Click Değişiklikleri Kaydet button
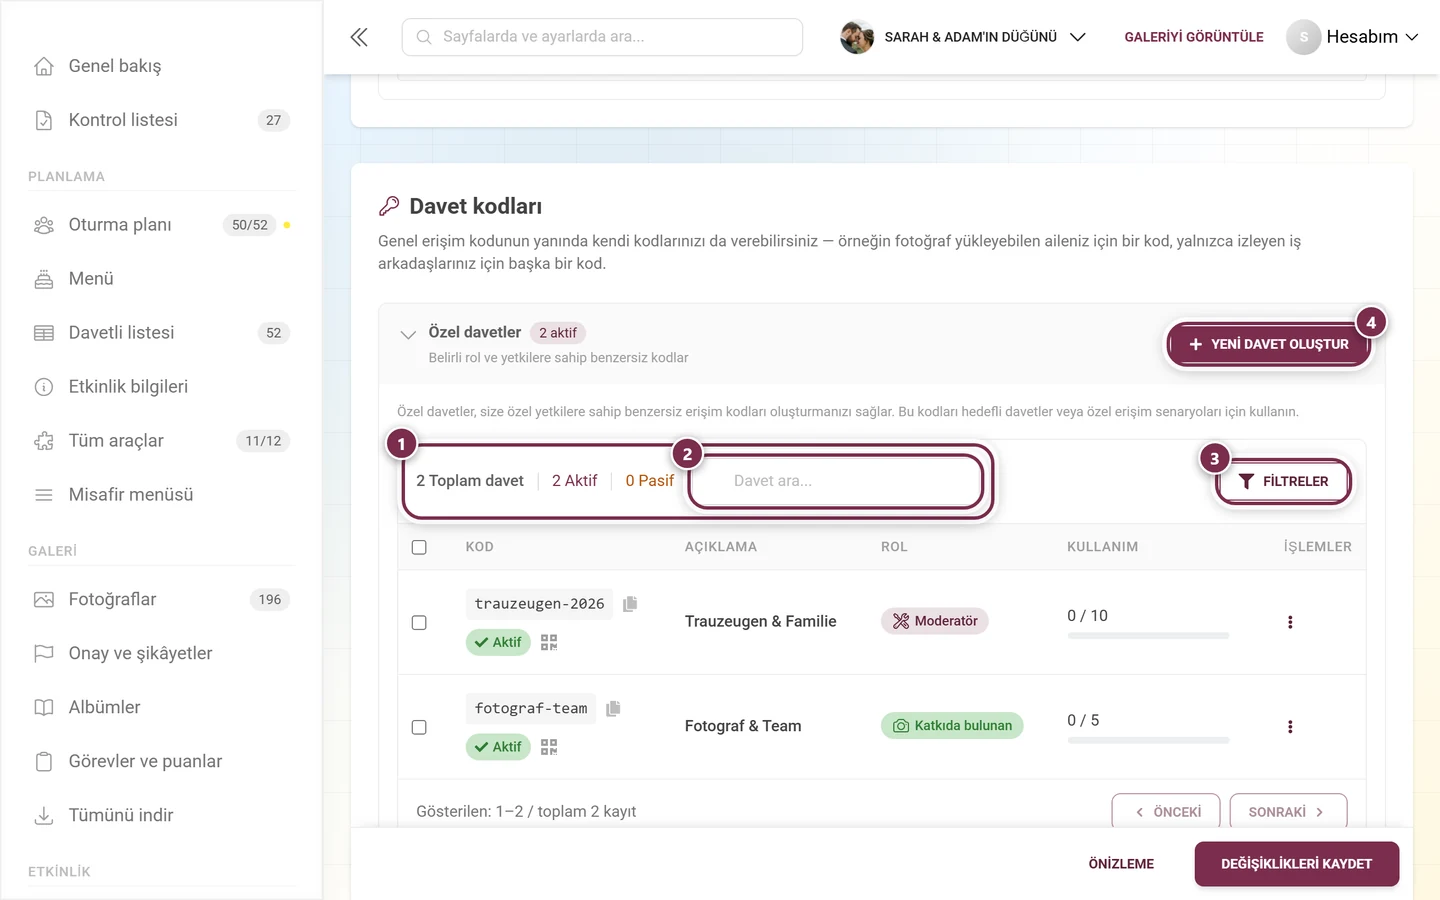This screenshot has width=1440, height=900. tap(1296, 864)
